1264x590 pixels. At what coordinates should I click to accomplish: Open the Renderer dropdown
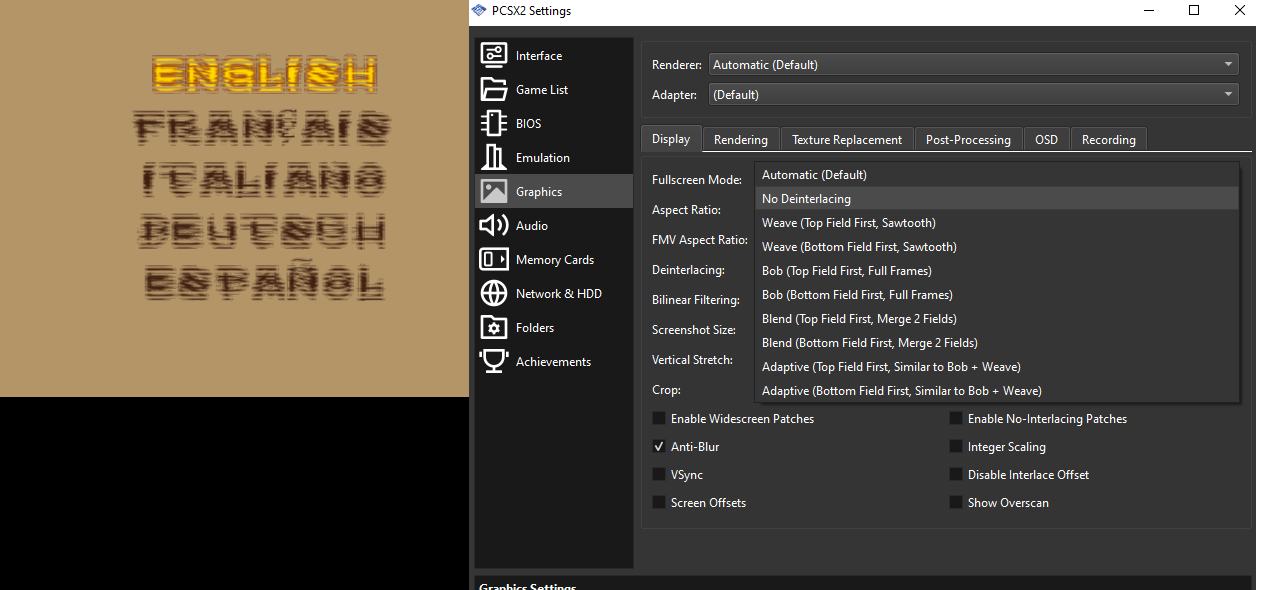(x=973, y=65)
